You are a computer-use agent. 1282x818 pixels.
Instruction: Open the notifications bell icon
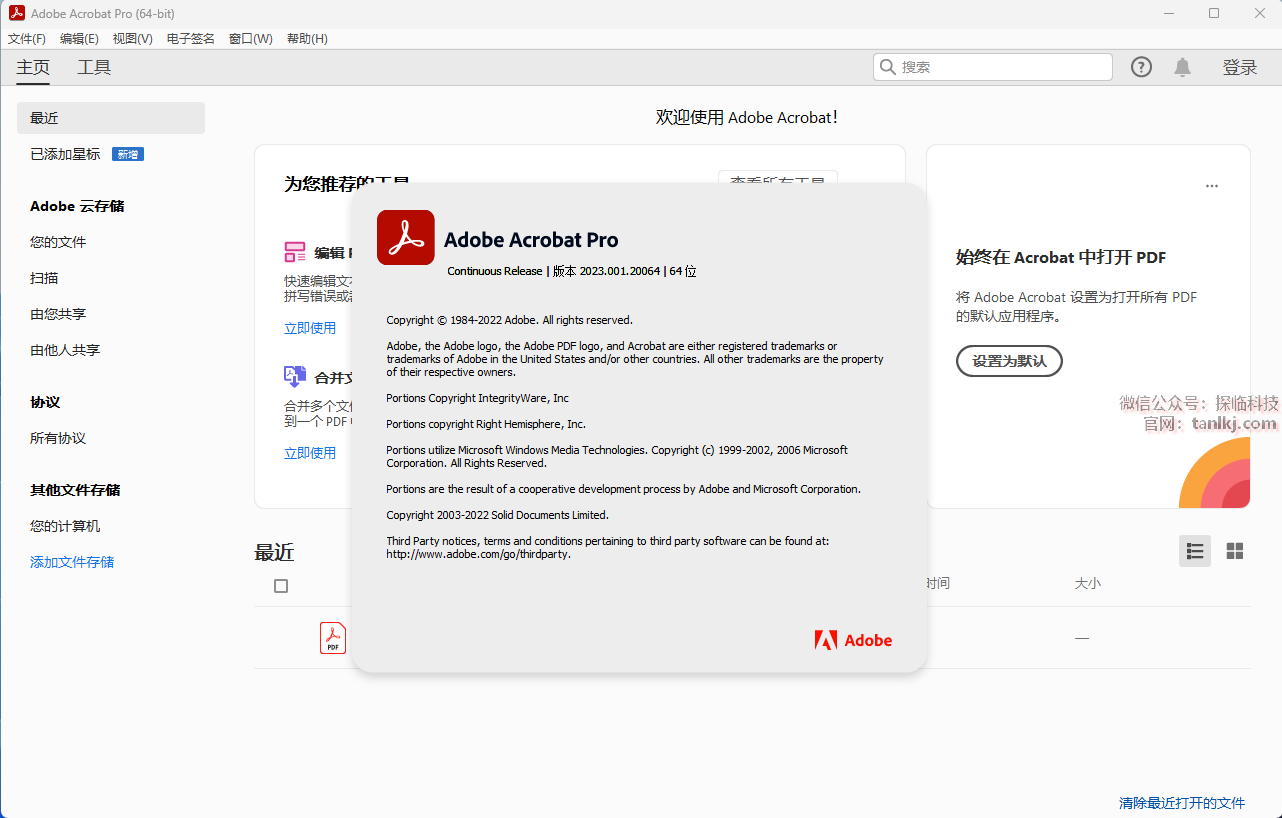click(x=1182, y=67)
